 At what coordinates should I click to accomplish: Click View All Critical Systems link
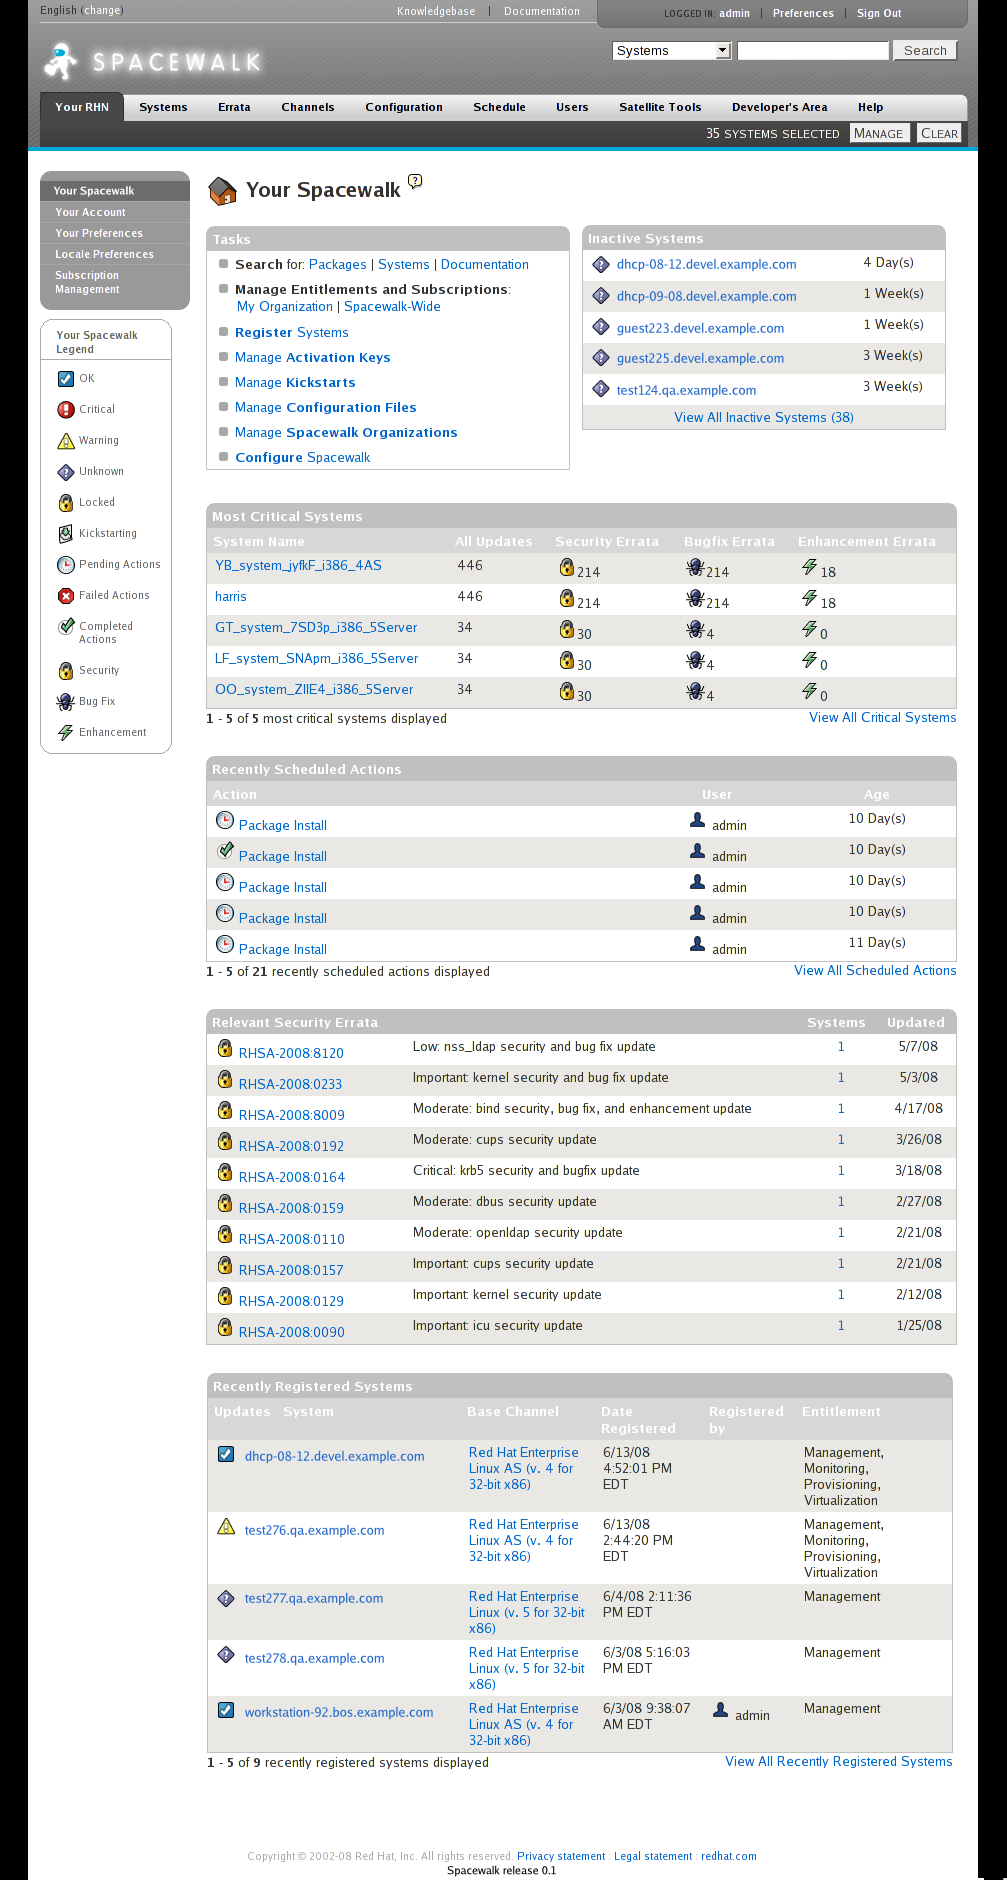pyautogui.click(x=883, y=717)
